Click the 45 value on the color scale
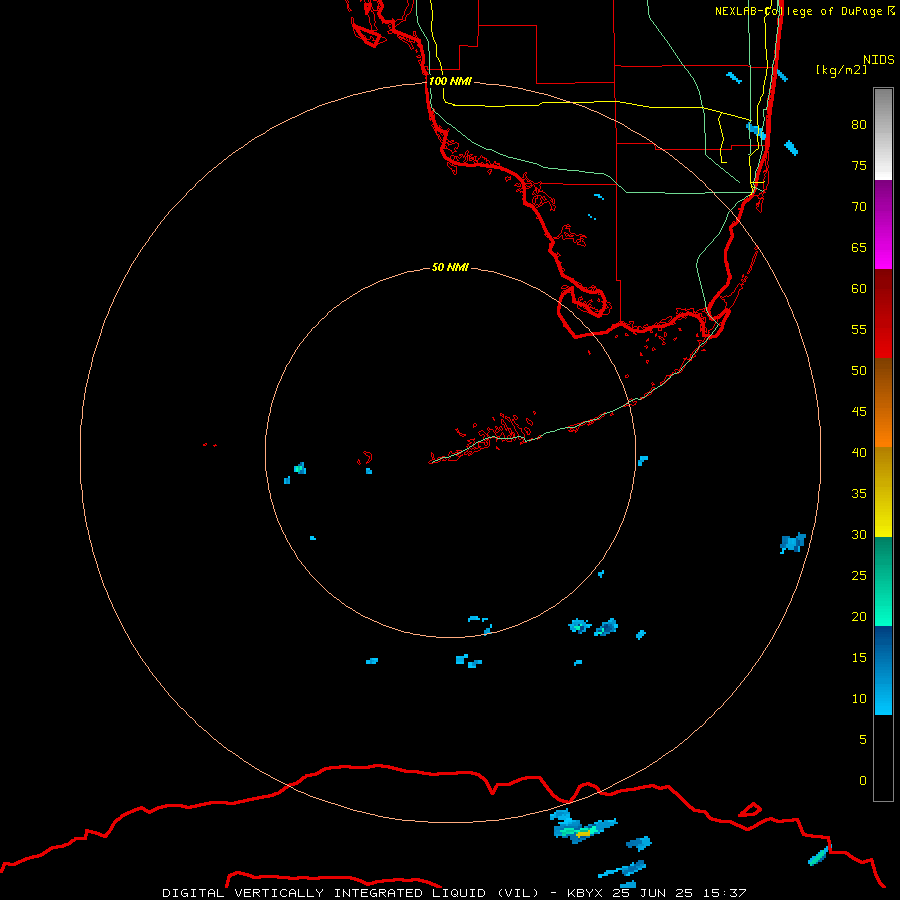 [x=859, y=412]
